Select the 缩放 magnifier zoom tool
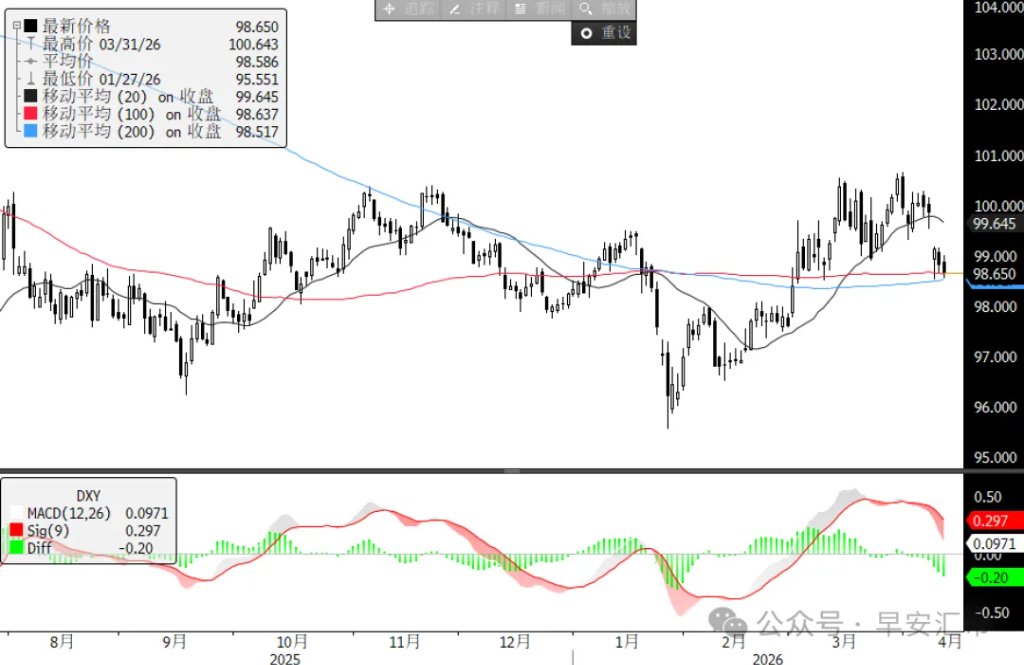The height and width of the screenshot is (665, 1024). point(602,11)
